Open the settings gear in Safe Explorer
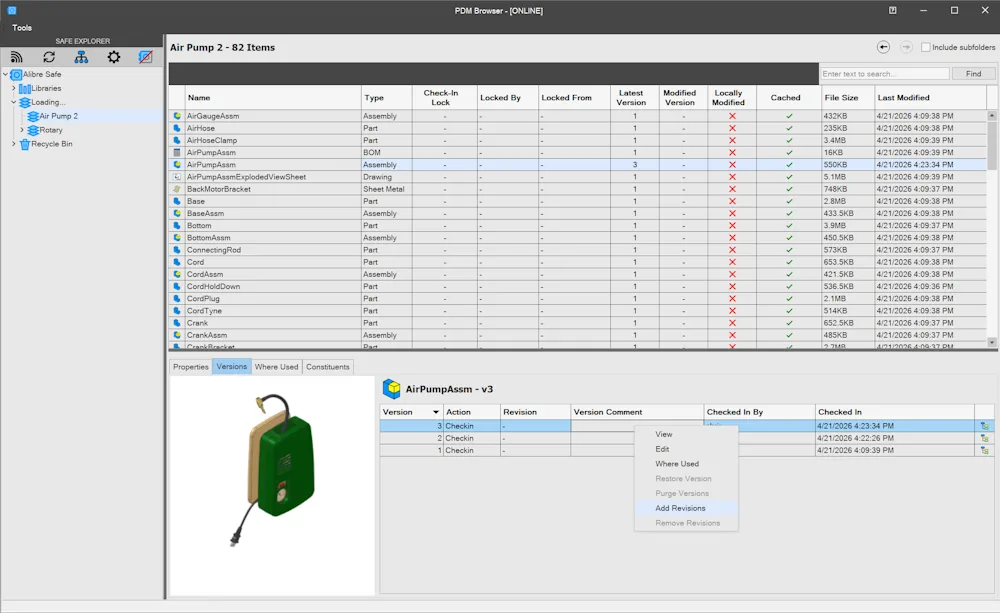Image resolution: width=1000 pixels, height=613 pixels. [114, 57]
